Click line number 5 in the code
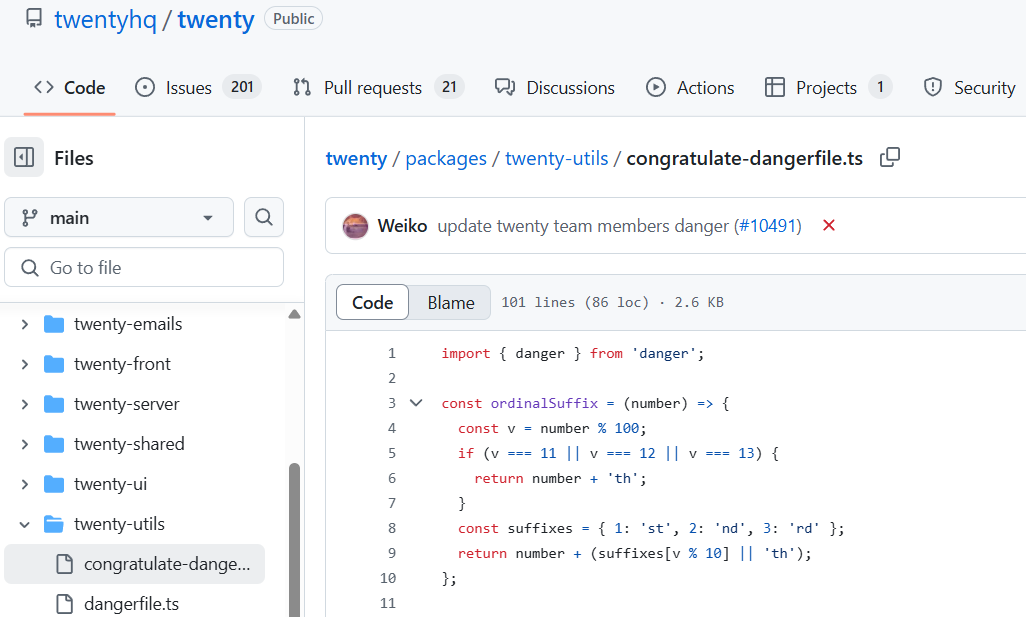 click(392, 453)
